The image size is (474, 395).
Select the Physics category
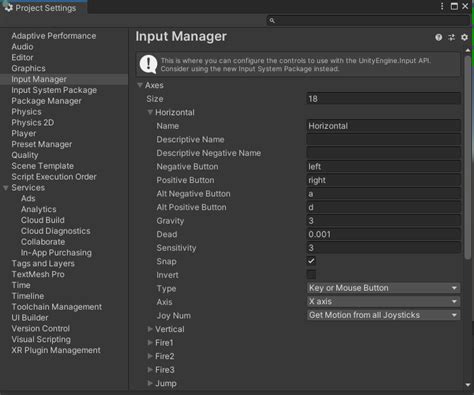click(x=26, y=112)
